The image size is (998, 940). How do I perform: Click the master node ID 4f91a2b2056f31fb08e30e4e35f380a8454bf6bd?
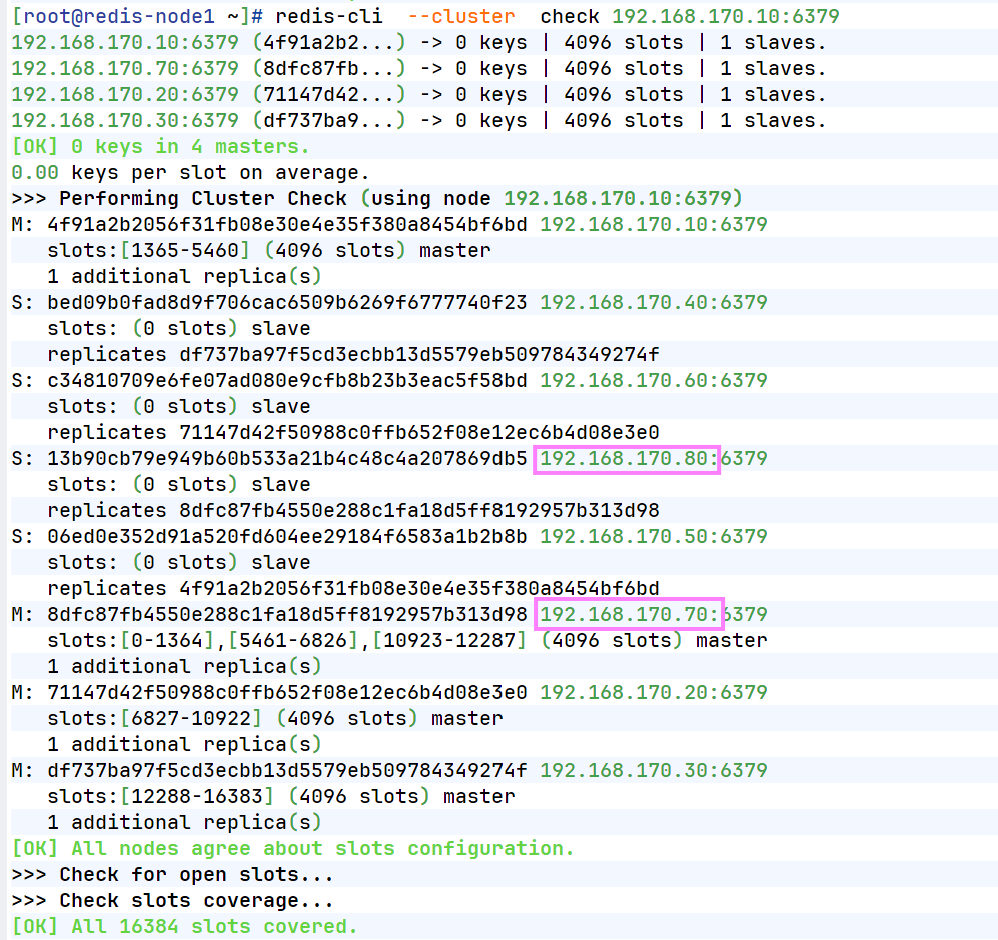pos(287,225)
